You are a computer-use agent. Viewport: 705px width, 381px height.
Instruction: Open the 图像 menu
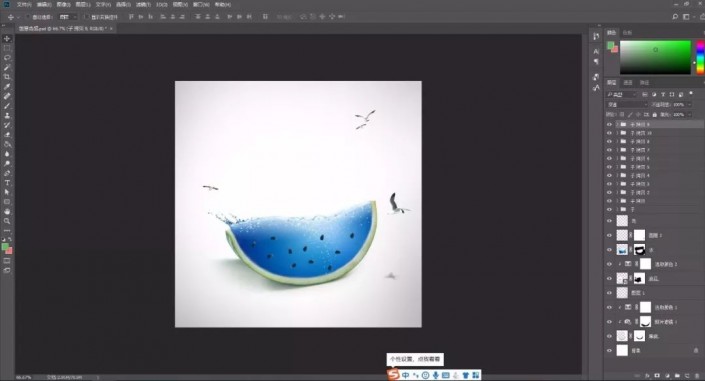click(x=63, y=4)
